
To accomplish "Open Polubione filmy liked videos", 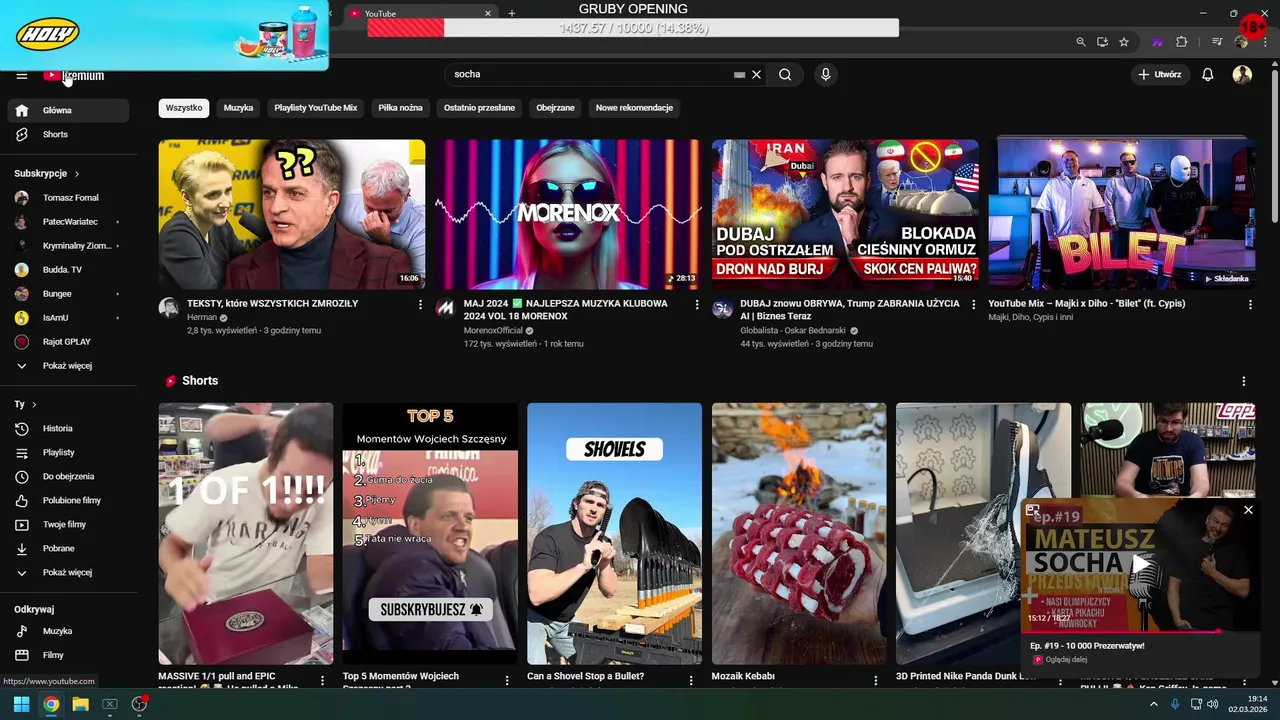I will pos(68,500).
